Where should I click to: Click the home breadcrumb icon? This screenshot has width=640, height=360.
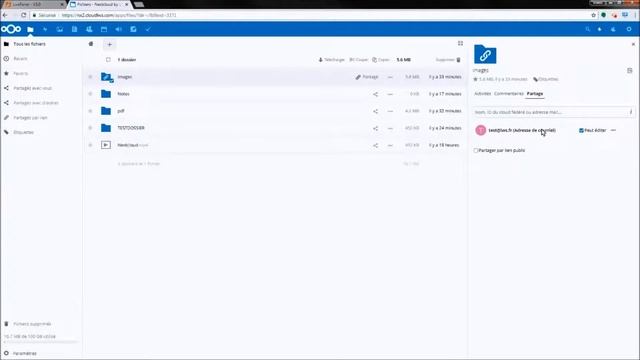pos(91,44)
